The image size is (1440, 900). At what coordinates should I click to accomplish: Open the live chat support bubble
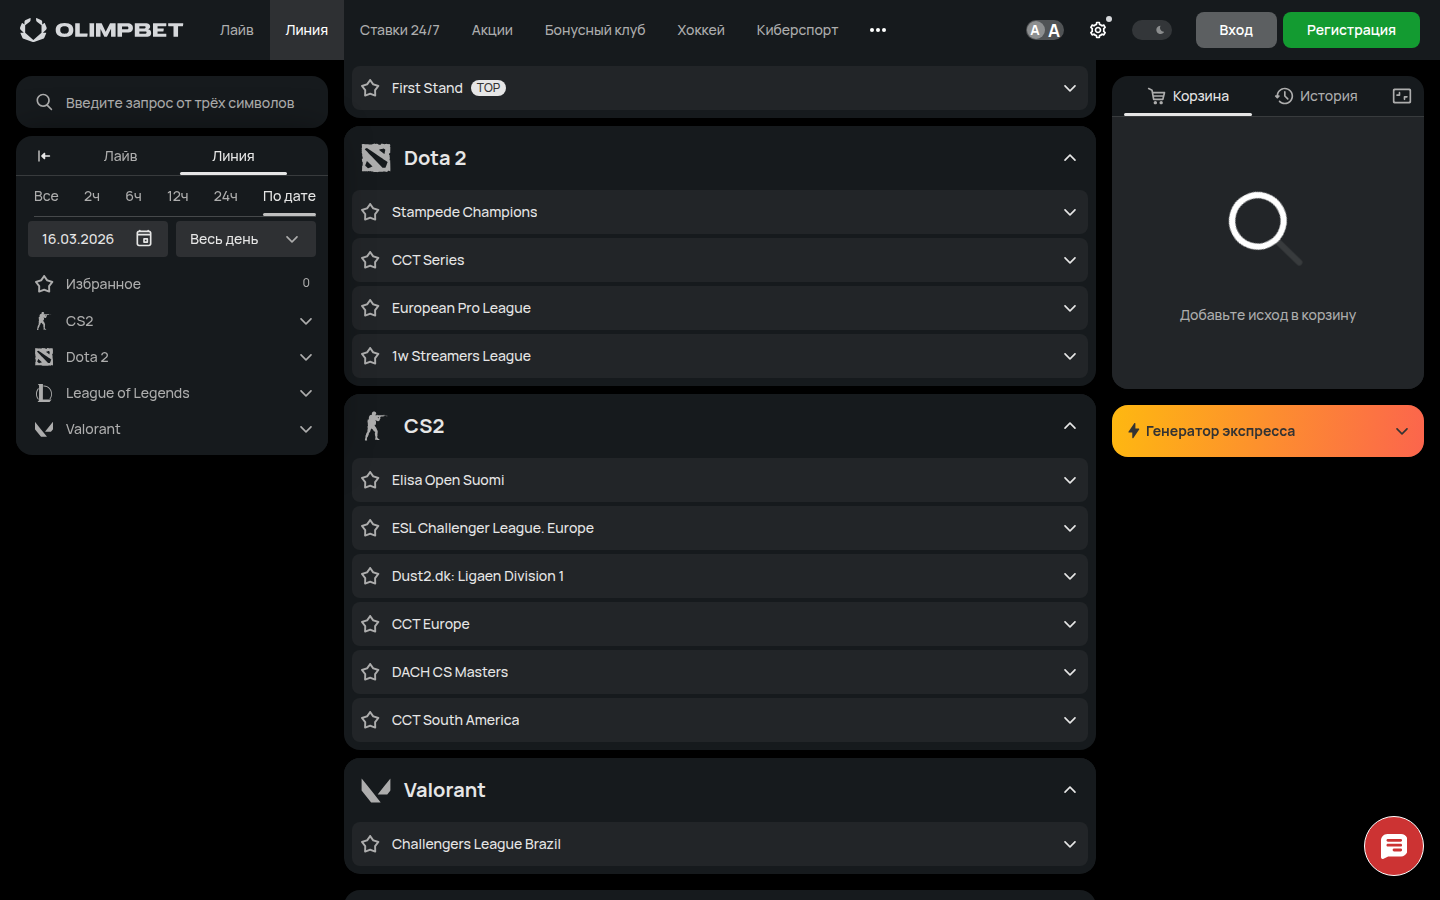pyautogui.click(x=1393, y=846)
